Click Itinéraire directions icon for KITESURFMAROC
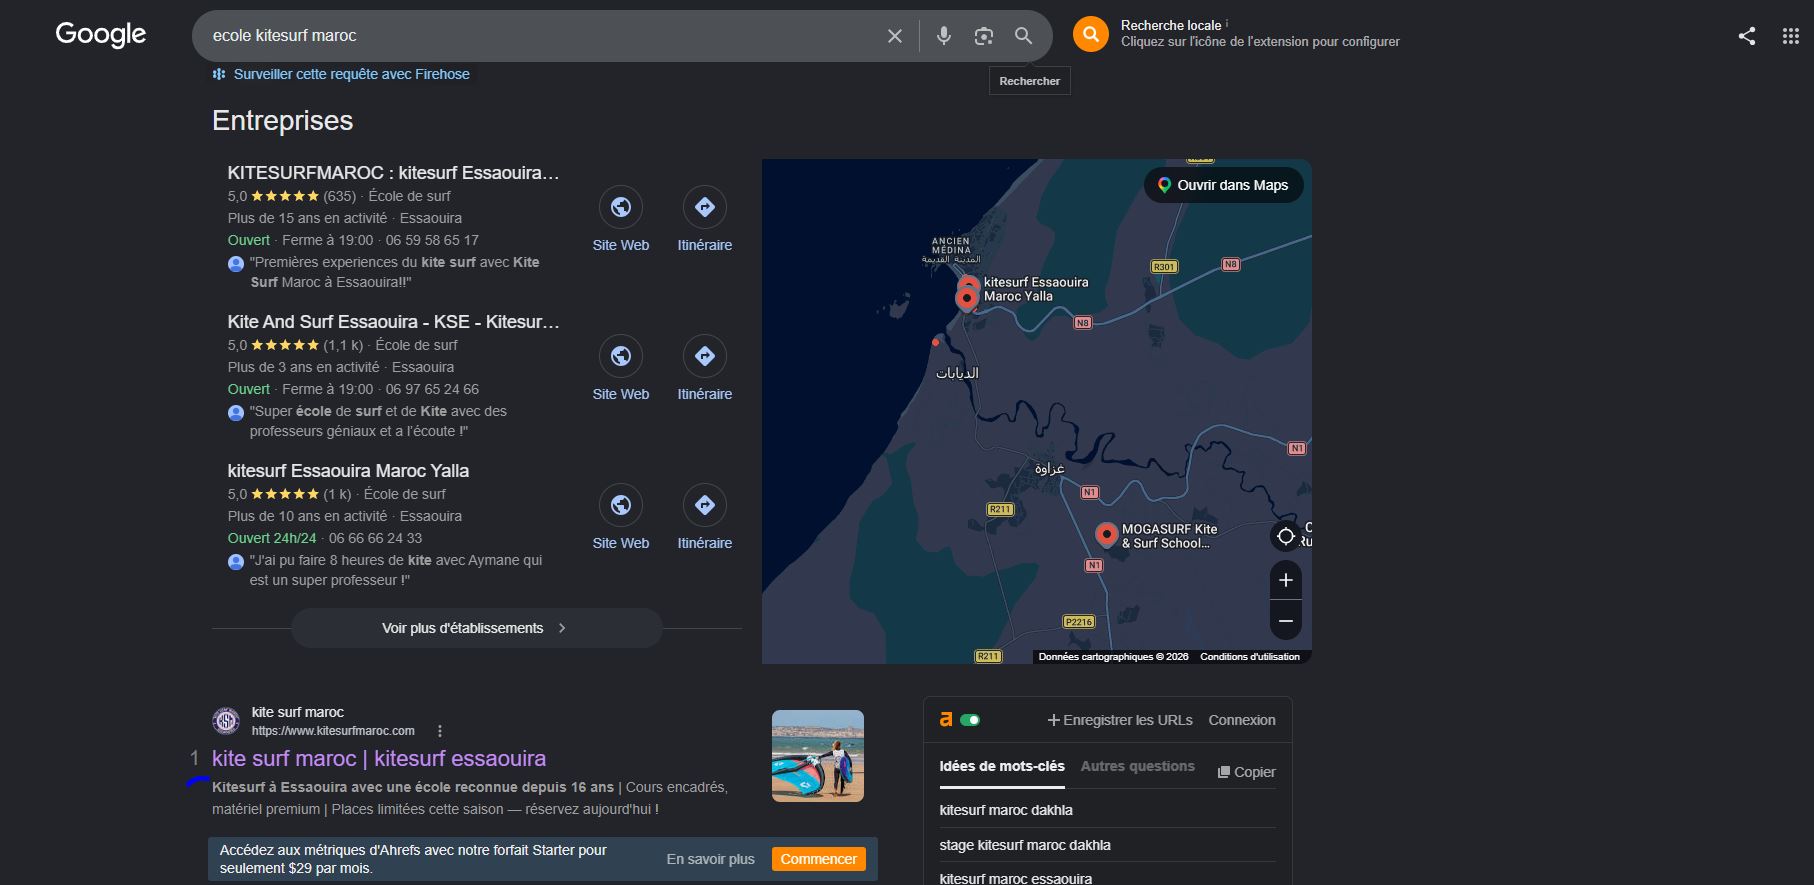 [705, 207]
